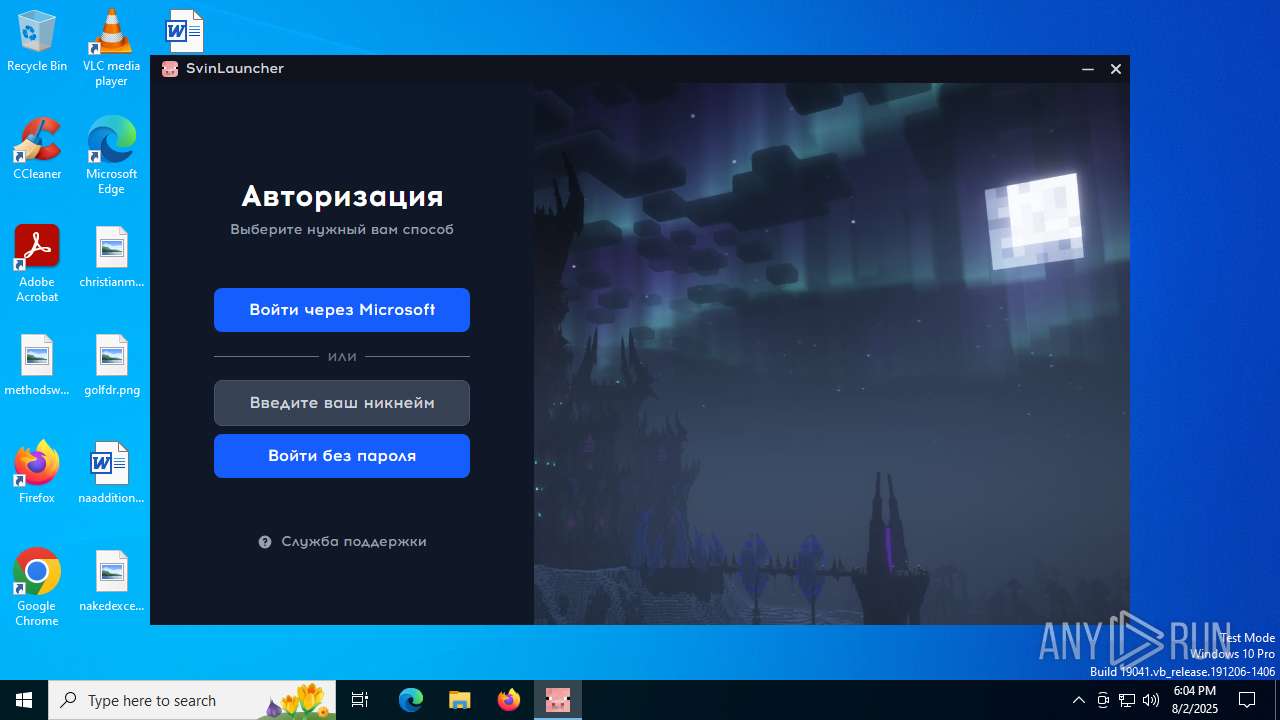The height and width of the screenshot is (720, 1280).
Task: Open the clock showing 6:04 PM
Action: point(1195,700)
